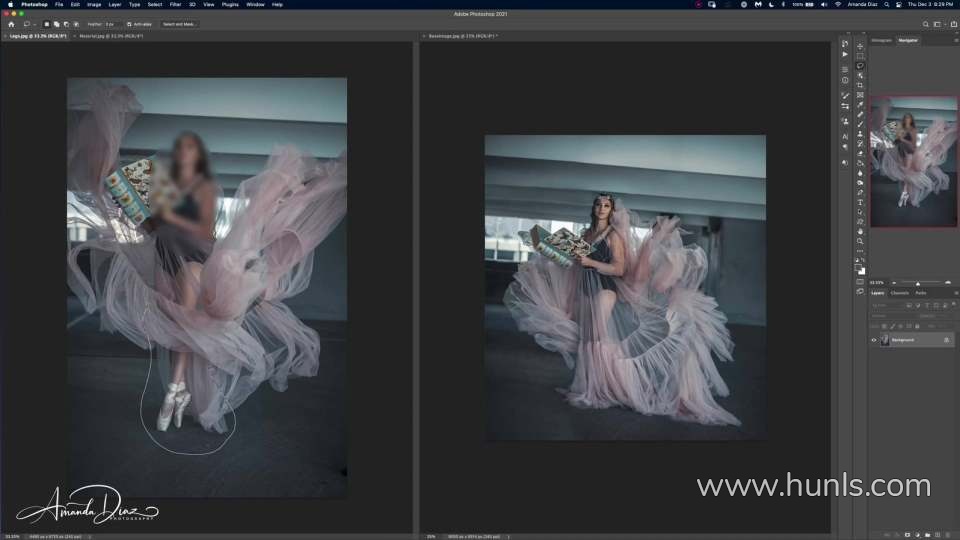Choose New selection mode button
Screen dimensions: 960x540
tap(47, 24)
